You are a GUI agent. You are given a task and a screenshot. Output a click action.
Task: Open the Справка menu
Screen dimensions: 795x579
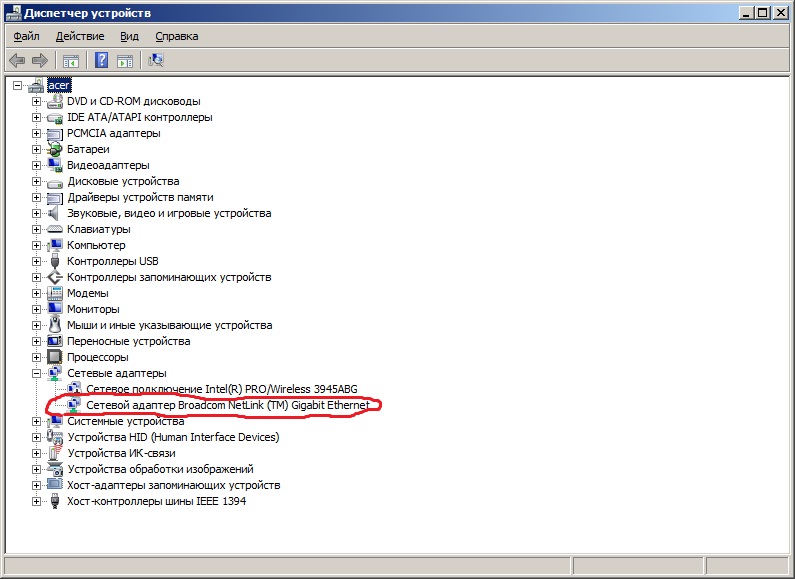click(176, 36)
